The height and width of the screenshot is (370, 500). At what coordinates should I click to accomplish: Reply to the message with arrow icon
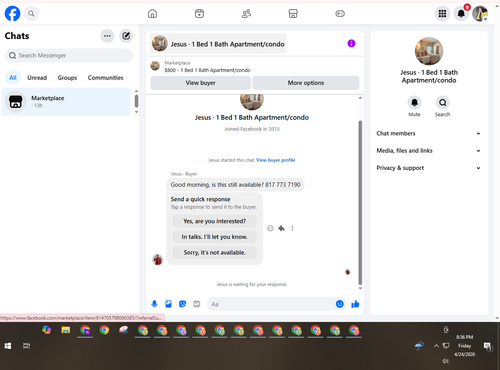tap(282, 228)
